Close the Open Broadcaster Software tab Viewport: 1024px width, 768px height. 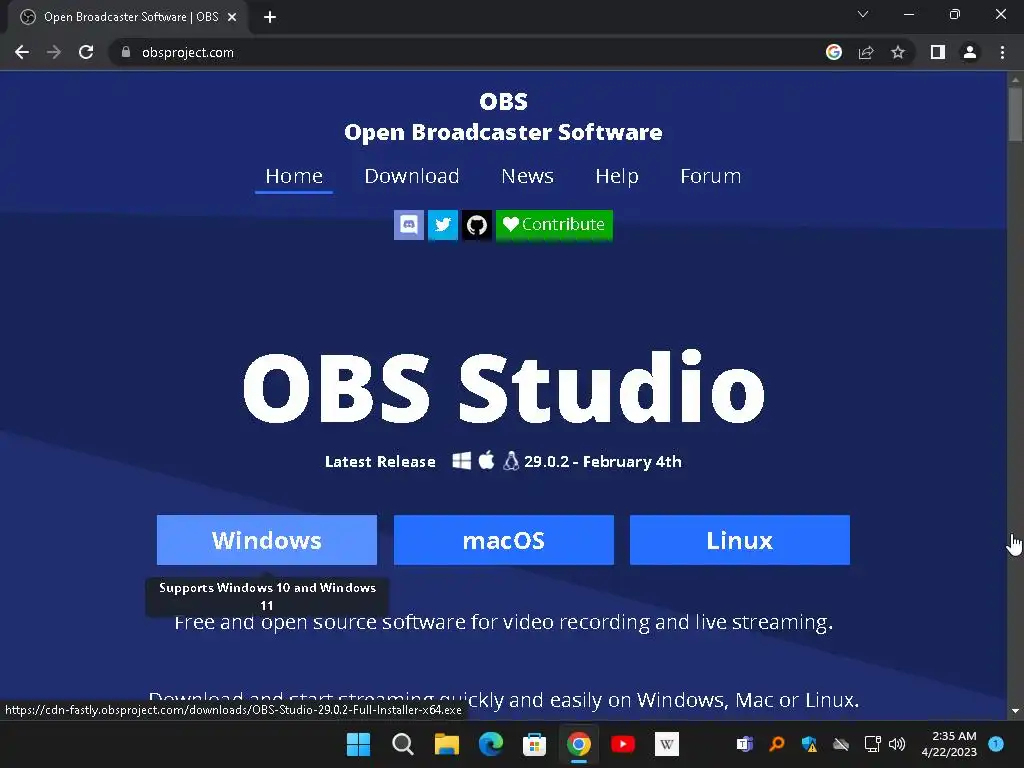click(232, 17)
